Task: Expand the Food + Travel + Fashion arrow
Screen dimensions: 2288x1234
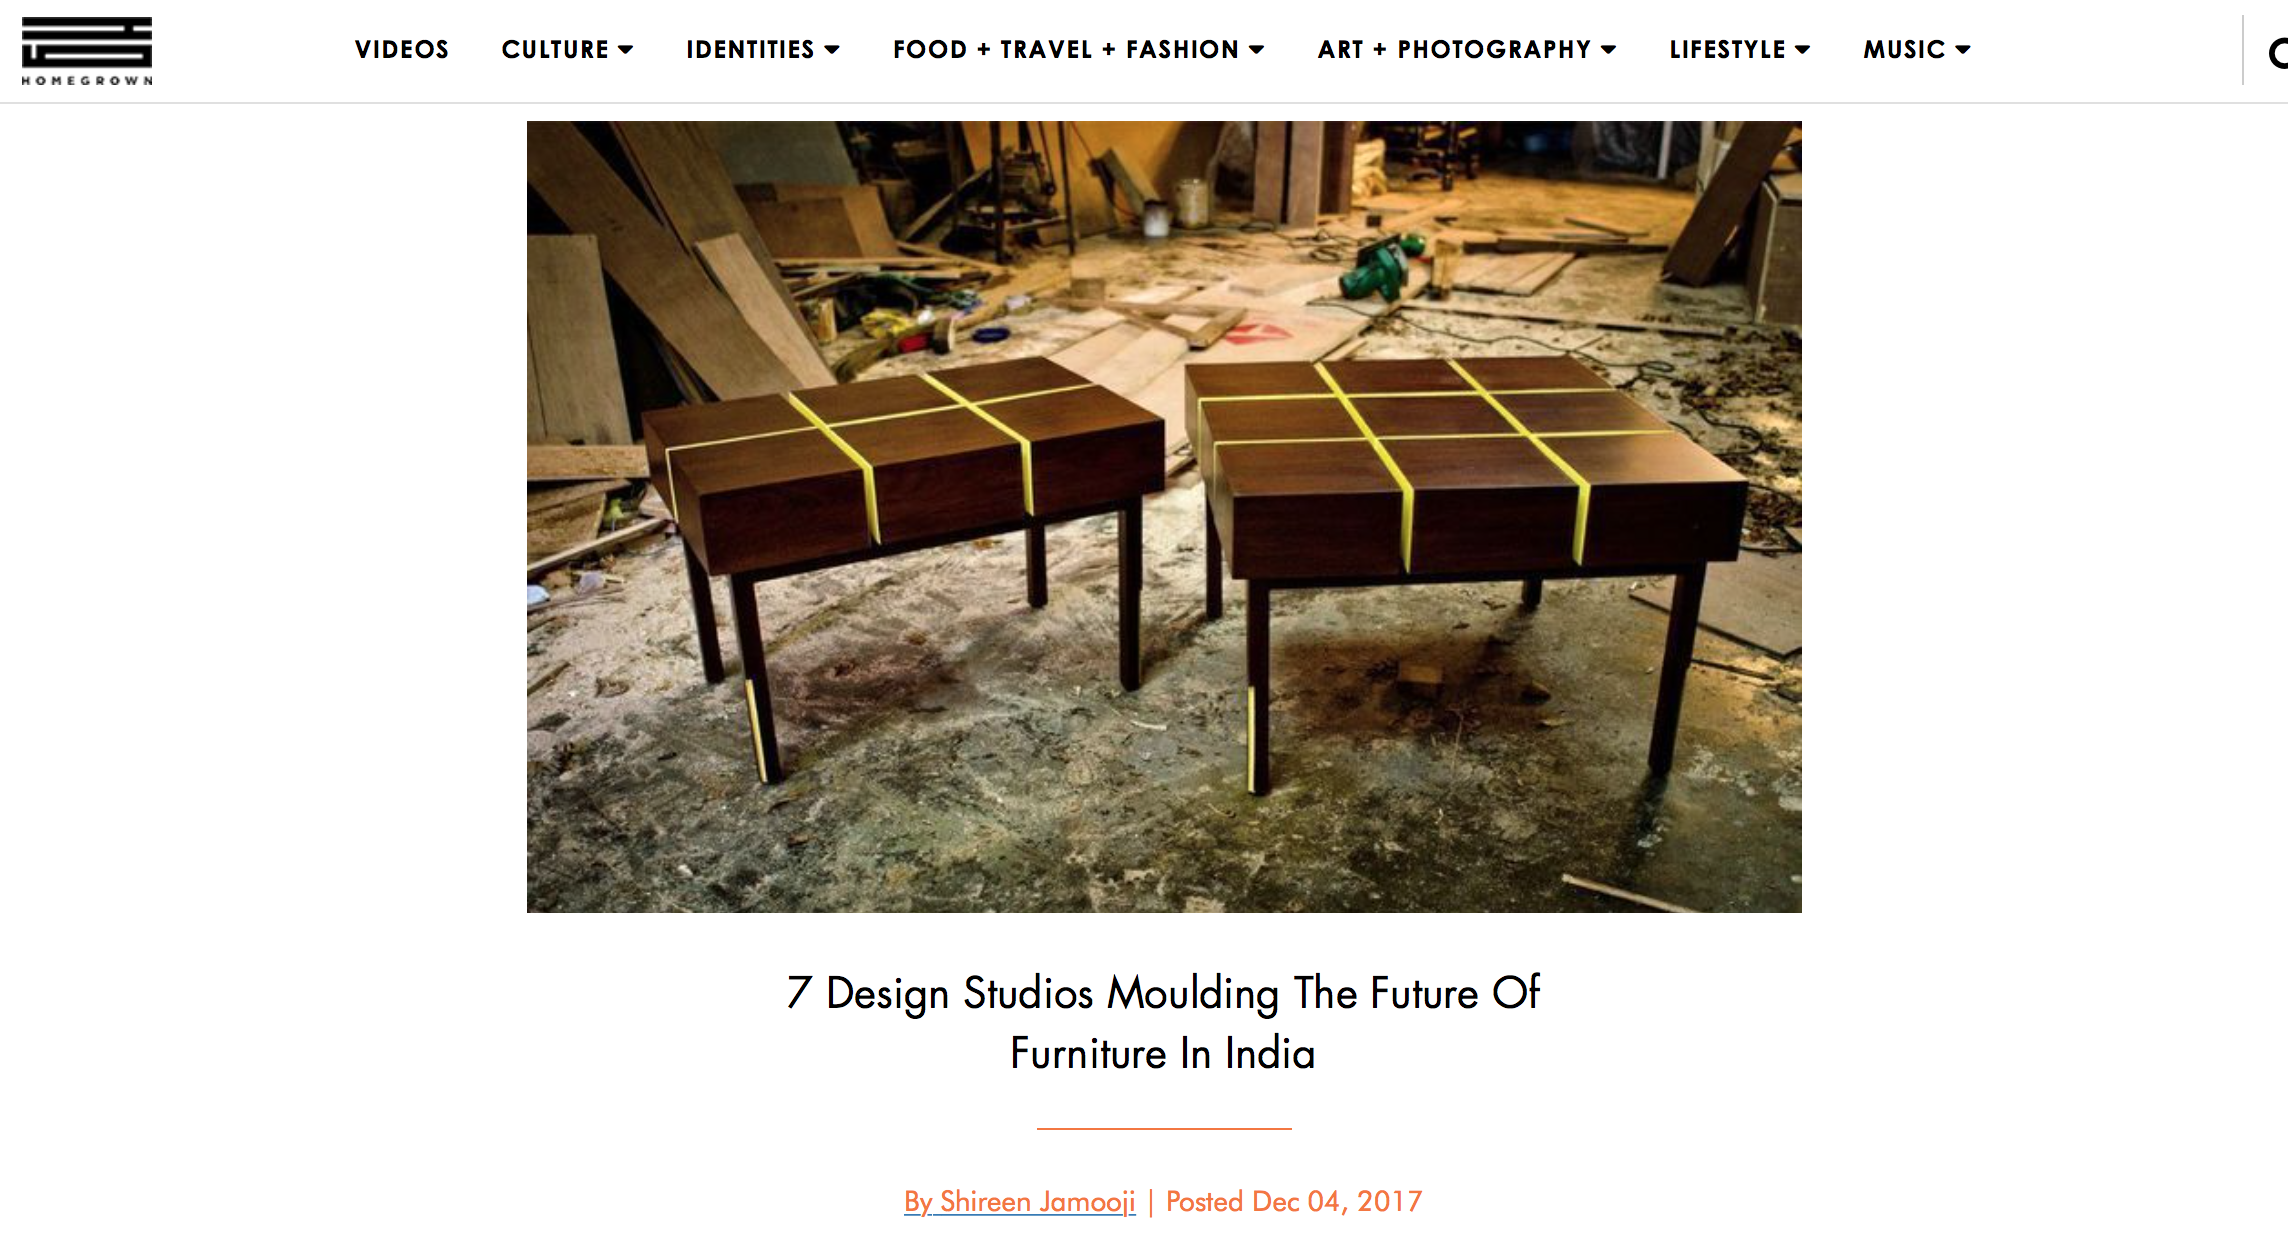Action: [1257, 49]
